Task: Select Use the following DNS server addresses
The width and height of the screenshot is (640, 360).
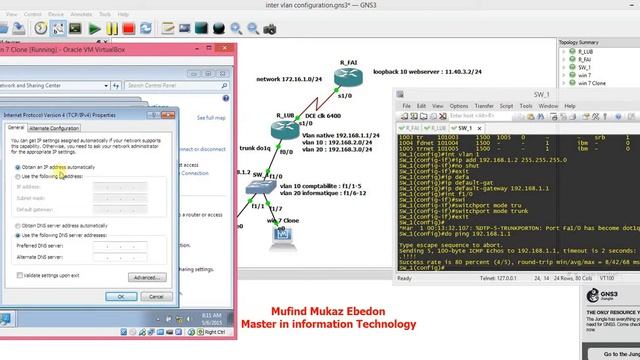Action: (x=18, y=236)
